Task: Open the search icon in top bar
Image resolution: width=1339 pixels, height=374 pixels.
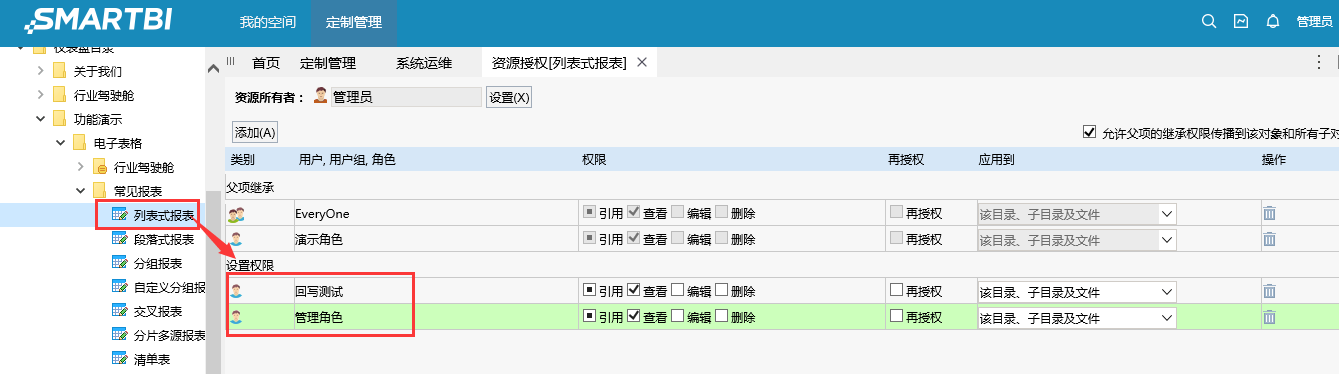Action: click(x=1208, y=21)
